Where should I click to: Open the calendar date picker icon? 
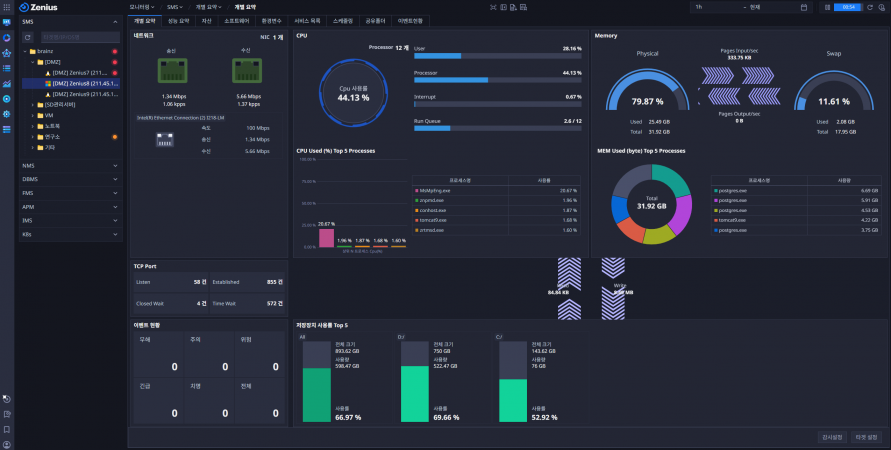tap(803, 7)
